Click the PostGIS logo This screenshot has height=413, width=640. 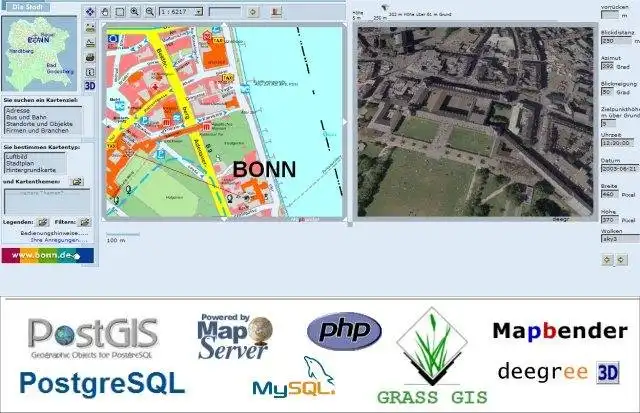93,338
